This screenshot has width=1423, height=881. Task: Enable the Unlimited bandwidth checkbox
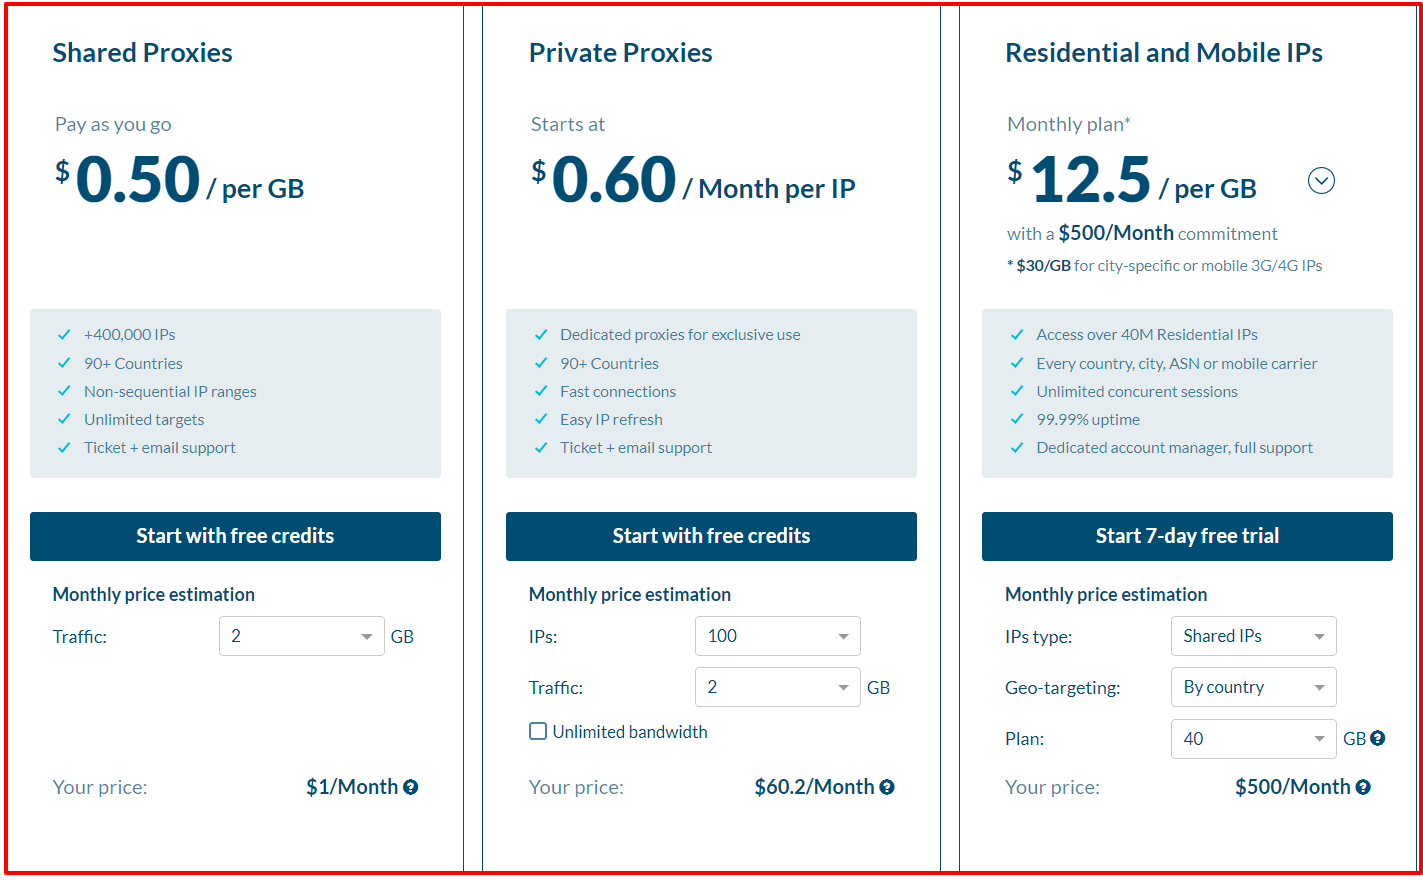(538, 731)
